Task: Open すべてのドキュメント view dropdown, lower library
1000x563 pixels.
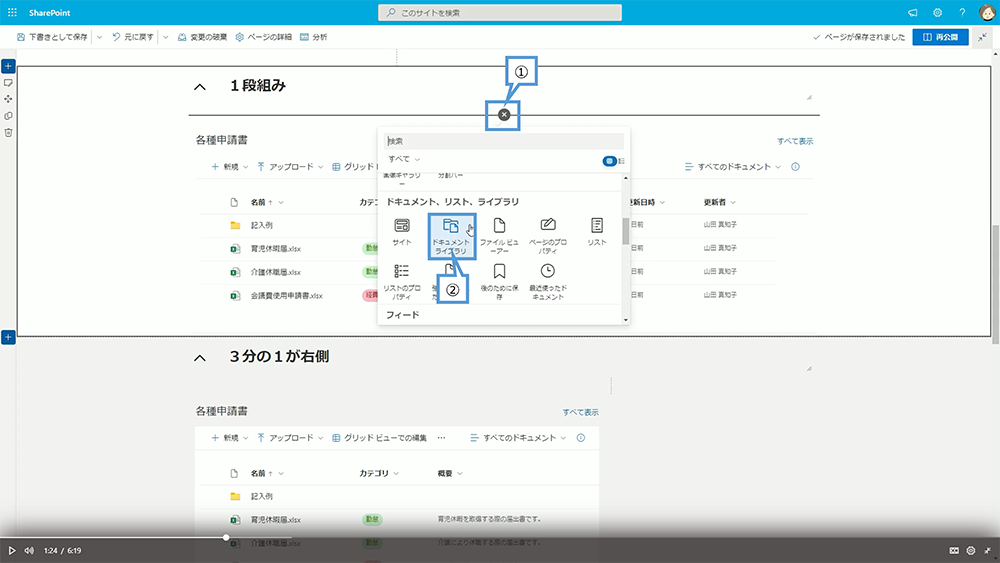Action: tap(518, 437)
